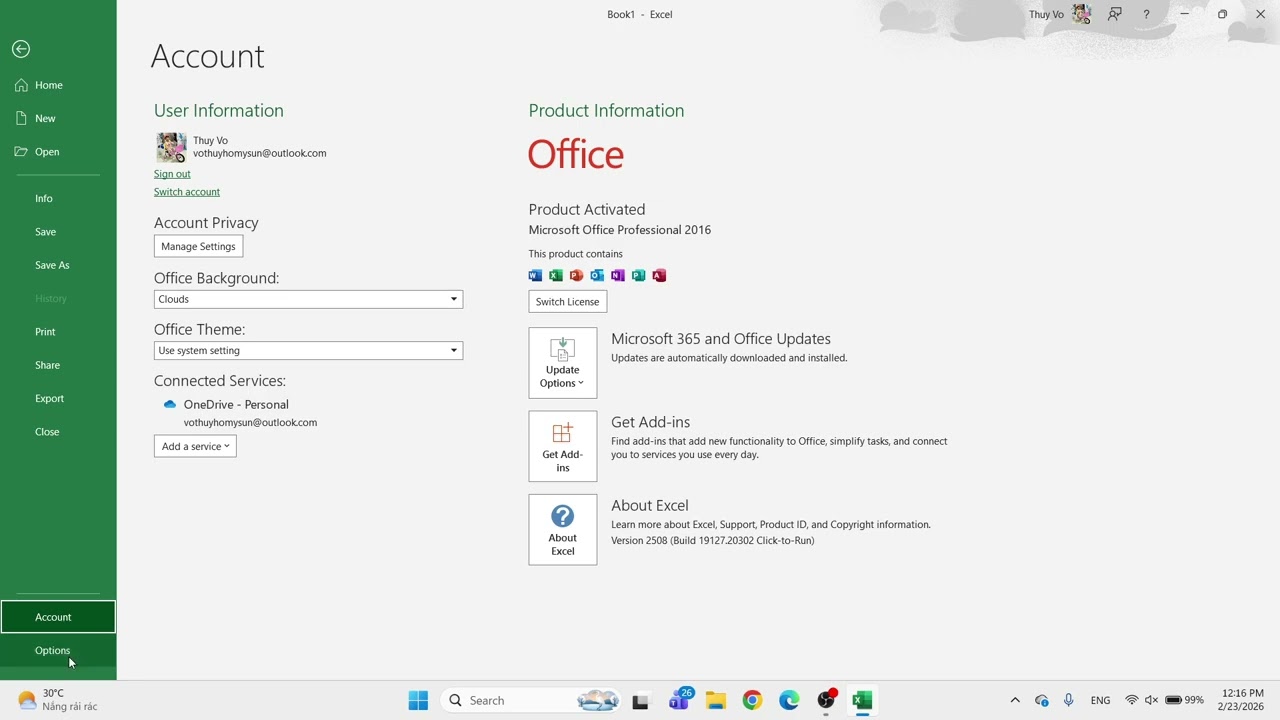Select Save As in backstage menu

58,265
